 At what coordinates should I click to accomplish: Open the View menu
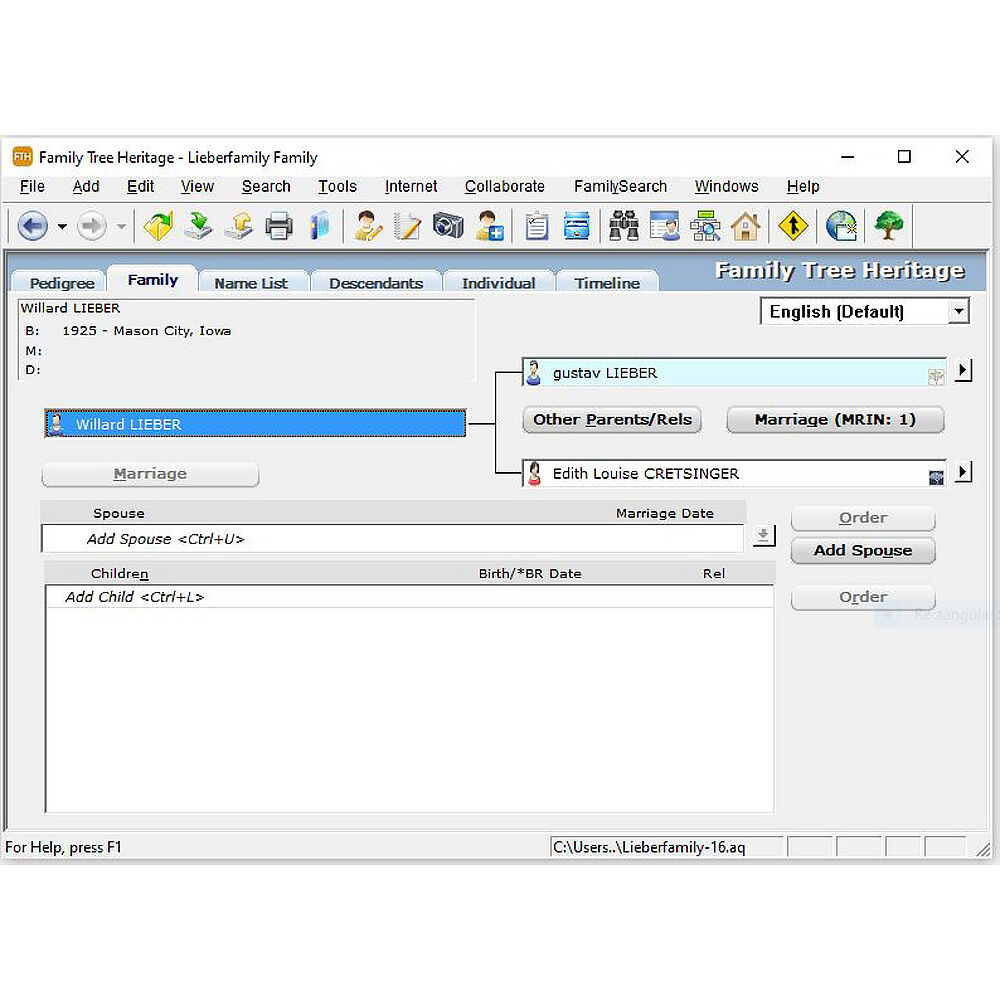click(x=197, y=186)
